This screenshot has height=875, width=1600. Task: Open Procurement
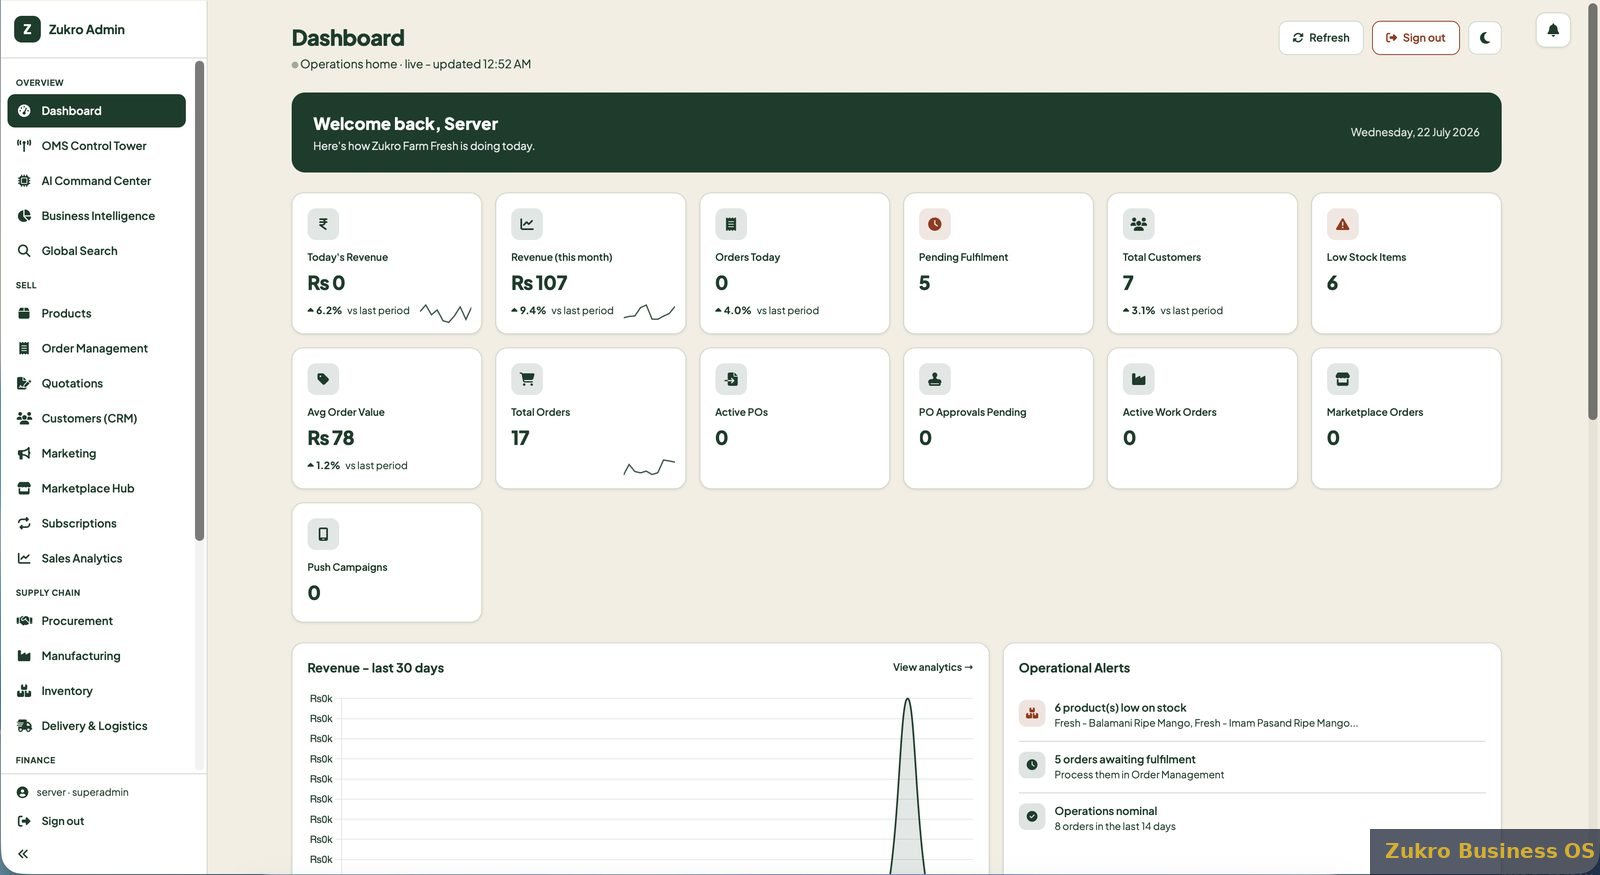(x=96, y=621)
